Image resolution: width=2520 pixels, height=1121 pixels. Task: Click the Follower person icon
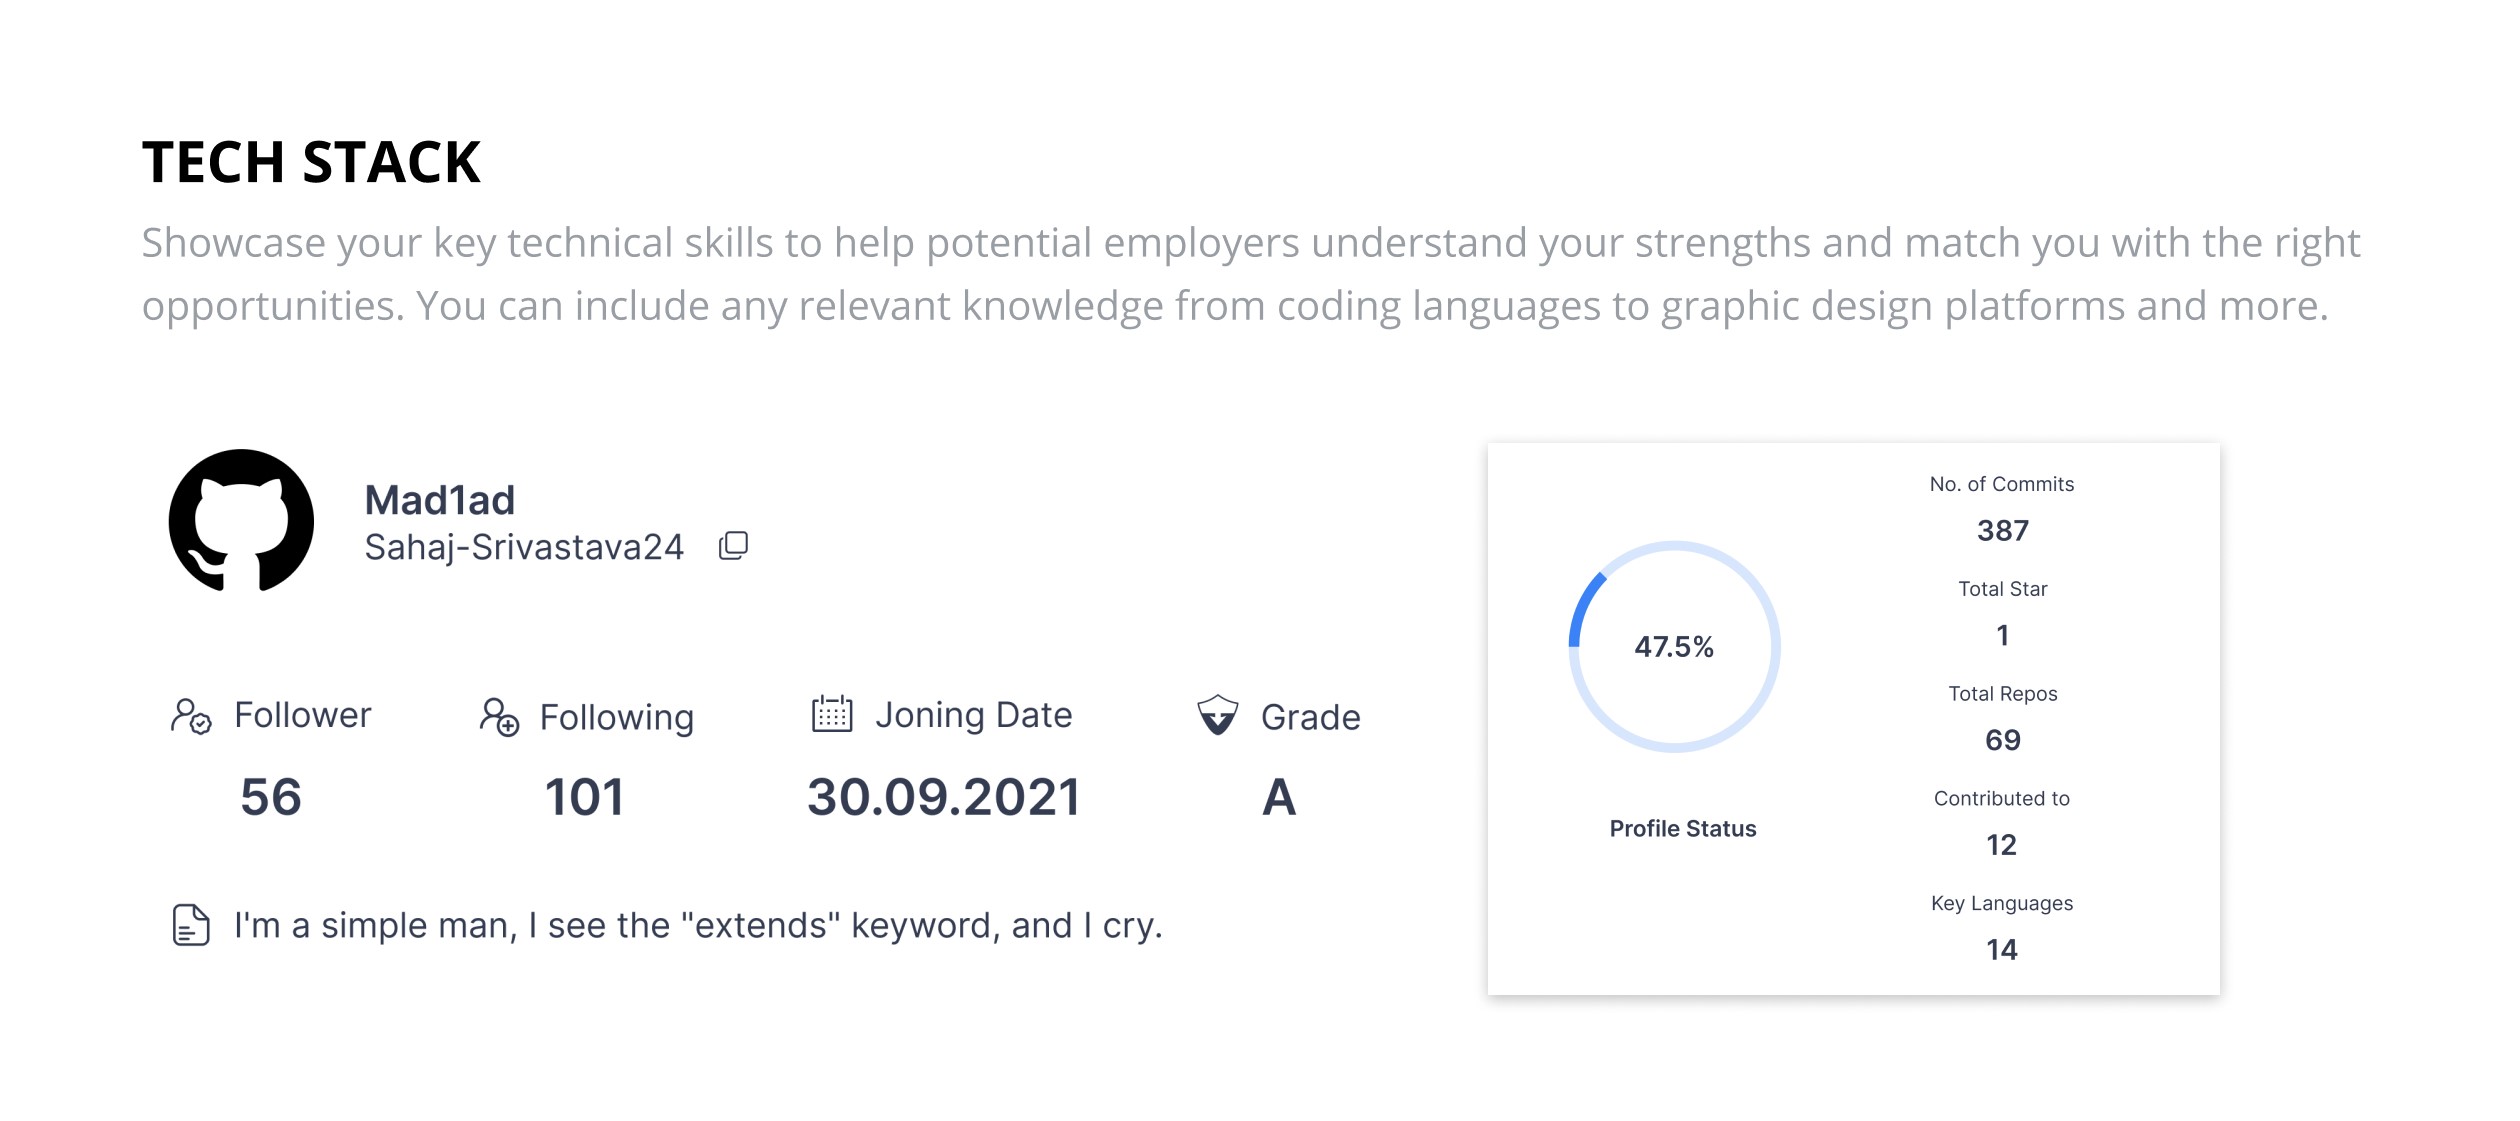[x=190, y=716]
